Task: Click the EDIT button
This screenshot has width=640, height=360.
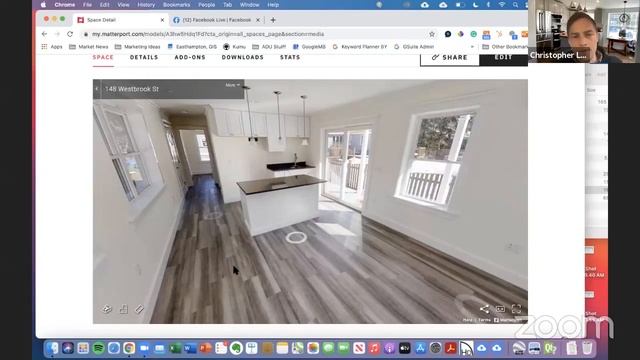Action: [503, 58]
